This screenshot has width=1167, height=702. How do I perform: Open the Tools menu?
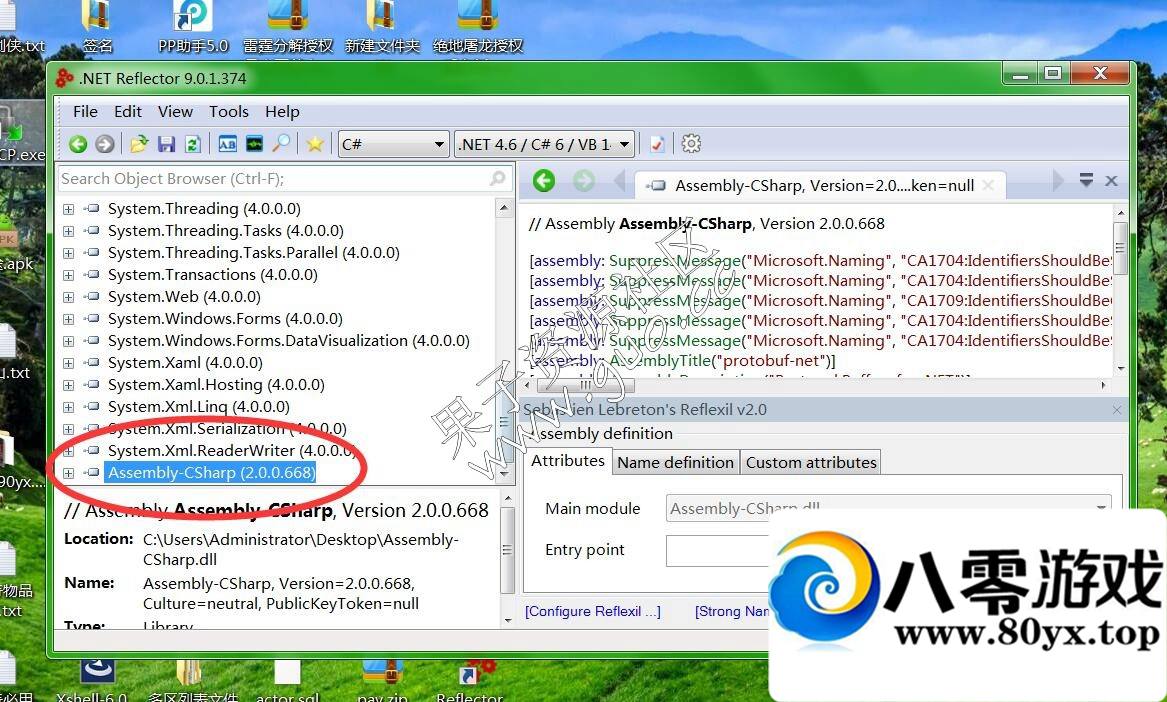coord(228,112)
